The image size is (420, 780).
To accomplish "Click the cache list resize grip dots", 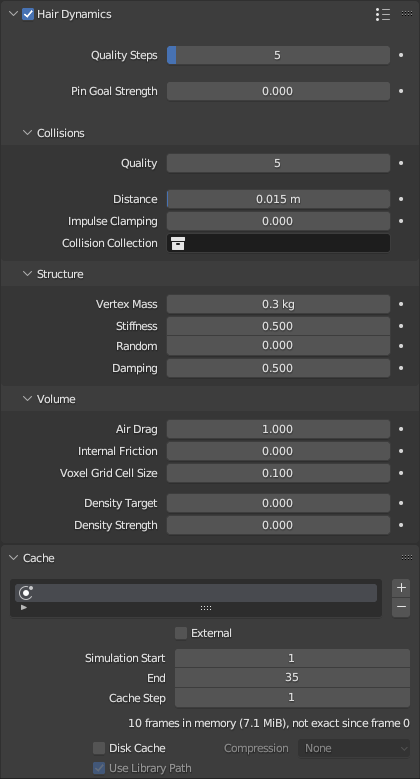I will tap(206, 608).
